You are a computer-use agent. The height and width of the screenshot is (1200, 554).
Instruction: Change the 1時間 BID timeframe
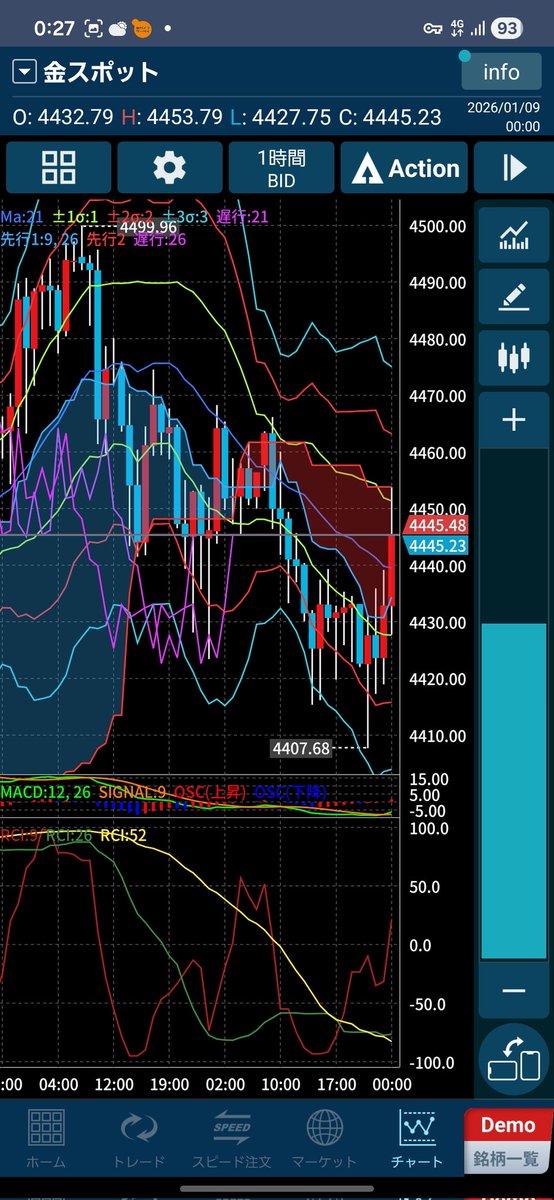tap(281, 168)
